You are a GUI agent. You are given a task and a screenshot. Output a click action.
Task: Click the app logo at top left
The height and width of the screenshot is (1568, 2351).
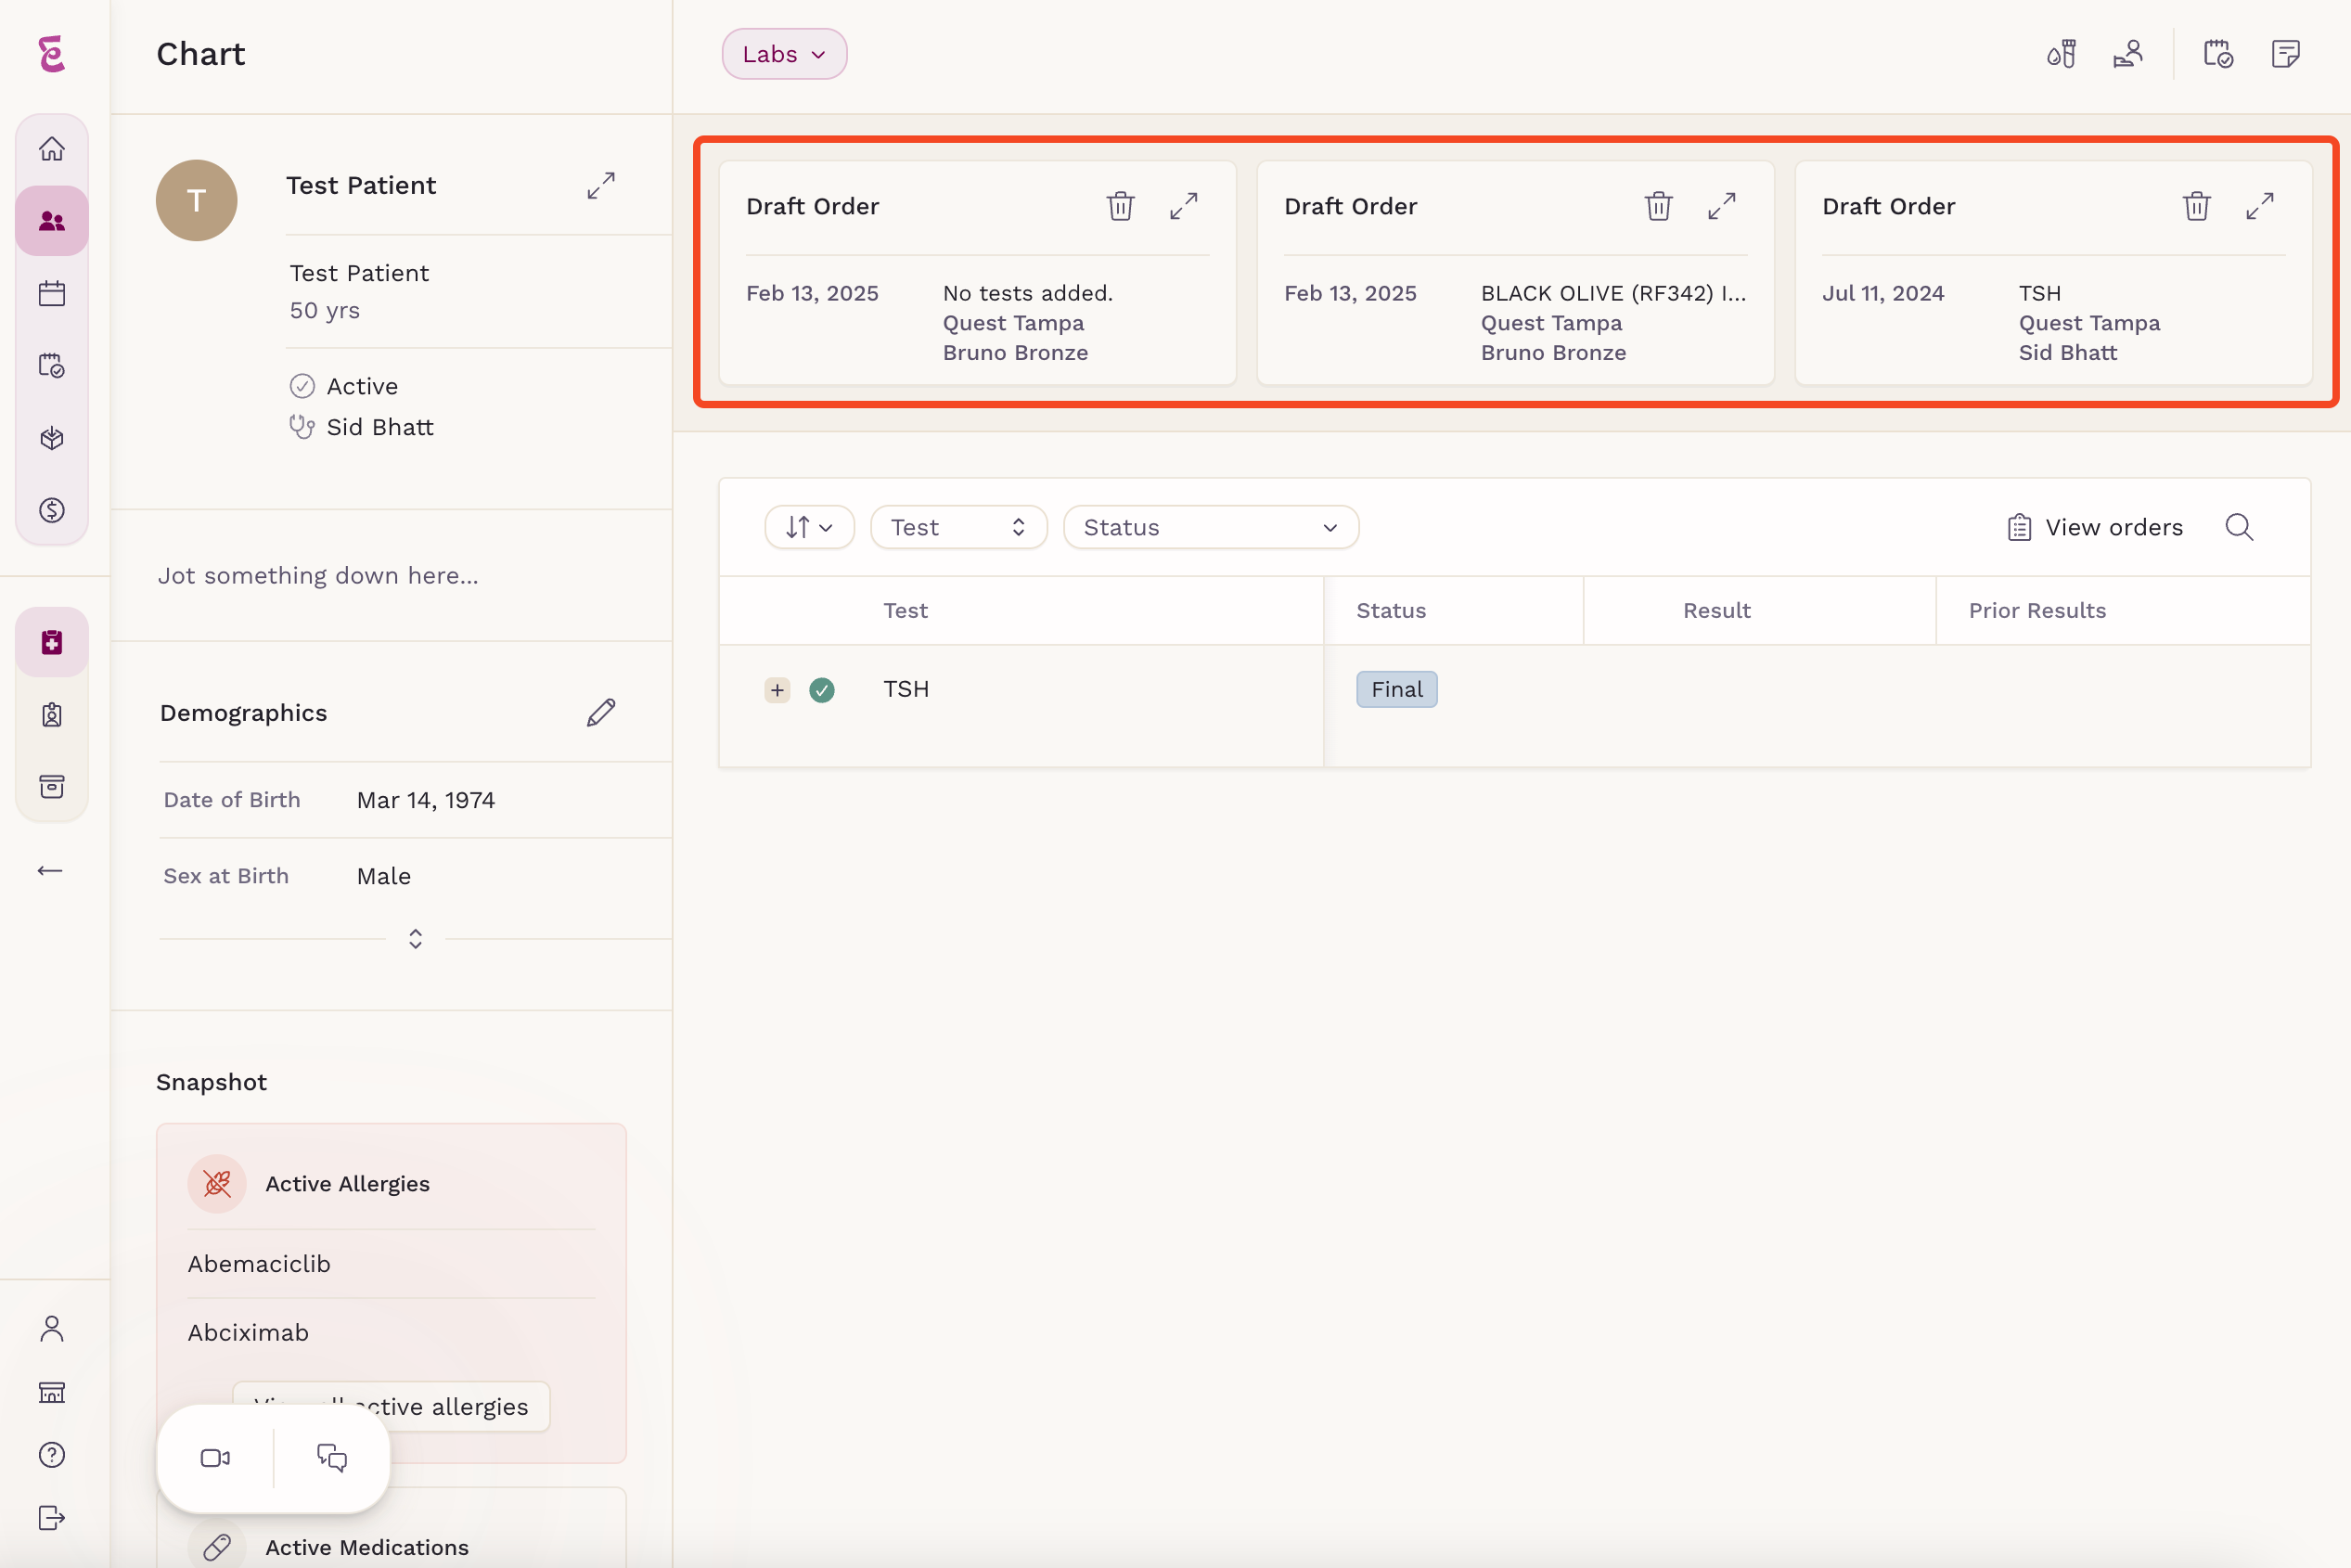click(52, 54)
